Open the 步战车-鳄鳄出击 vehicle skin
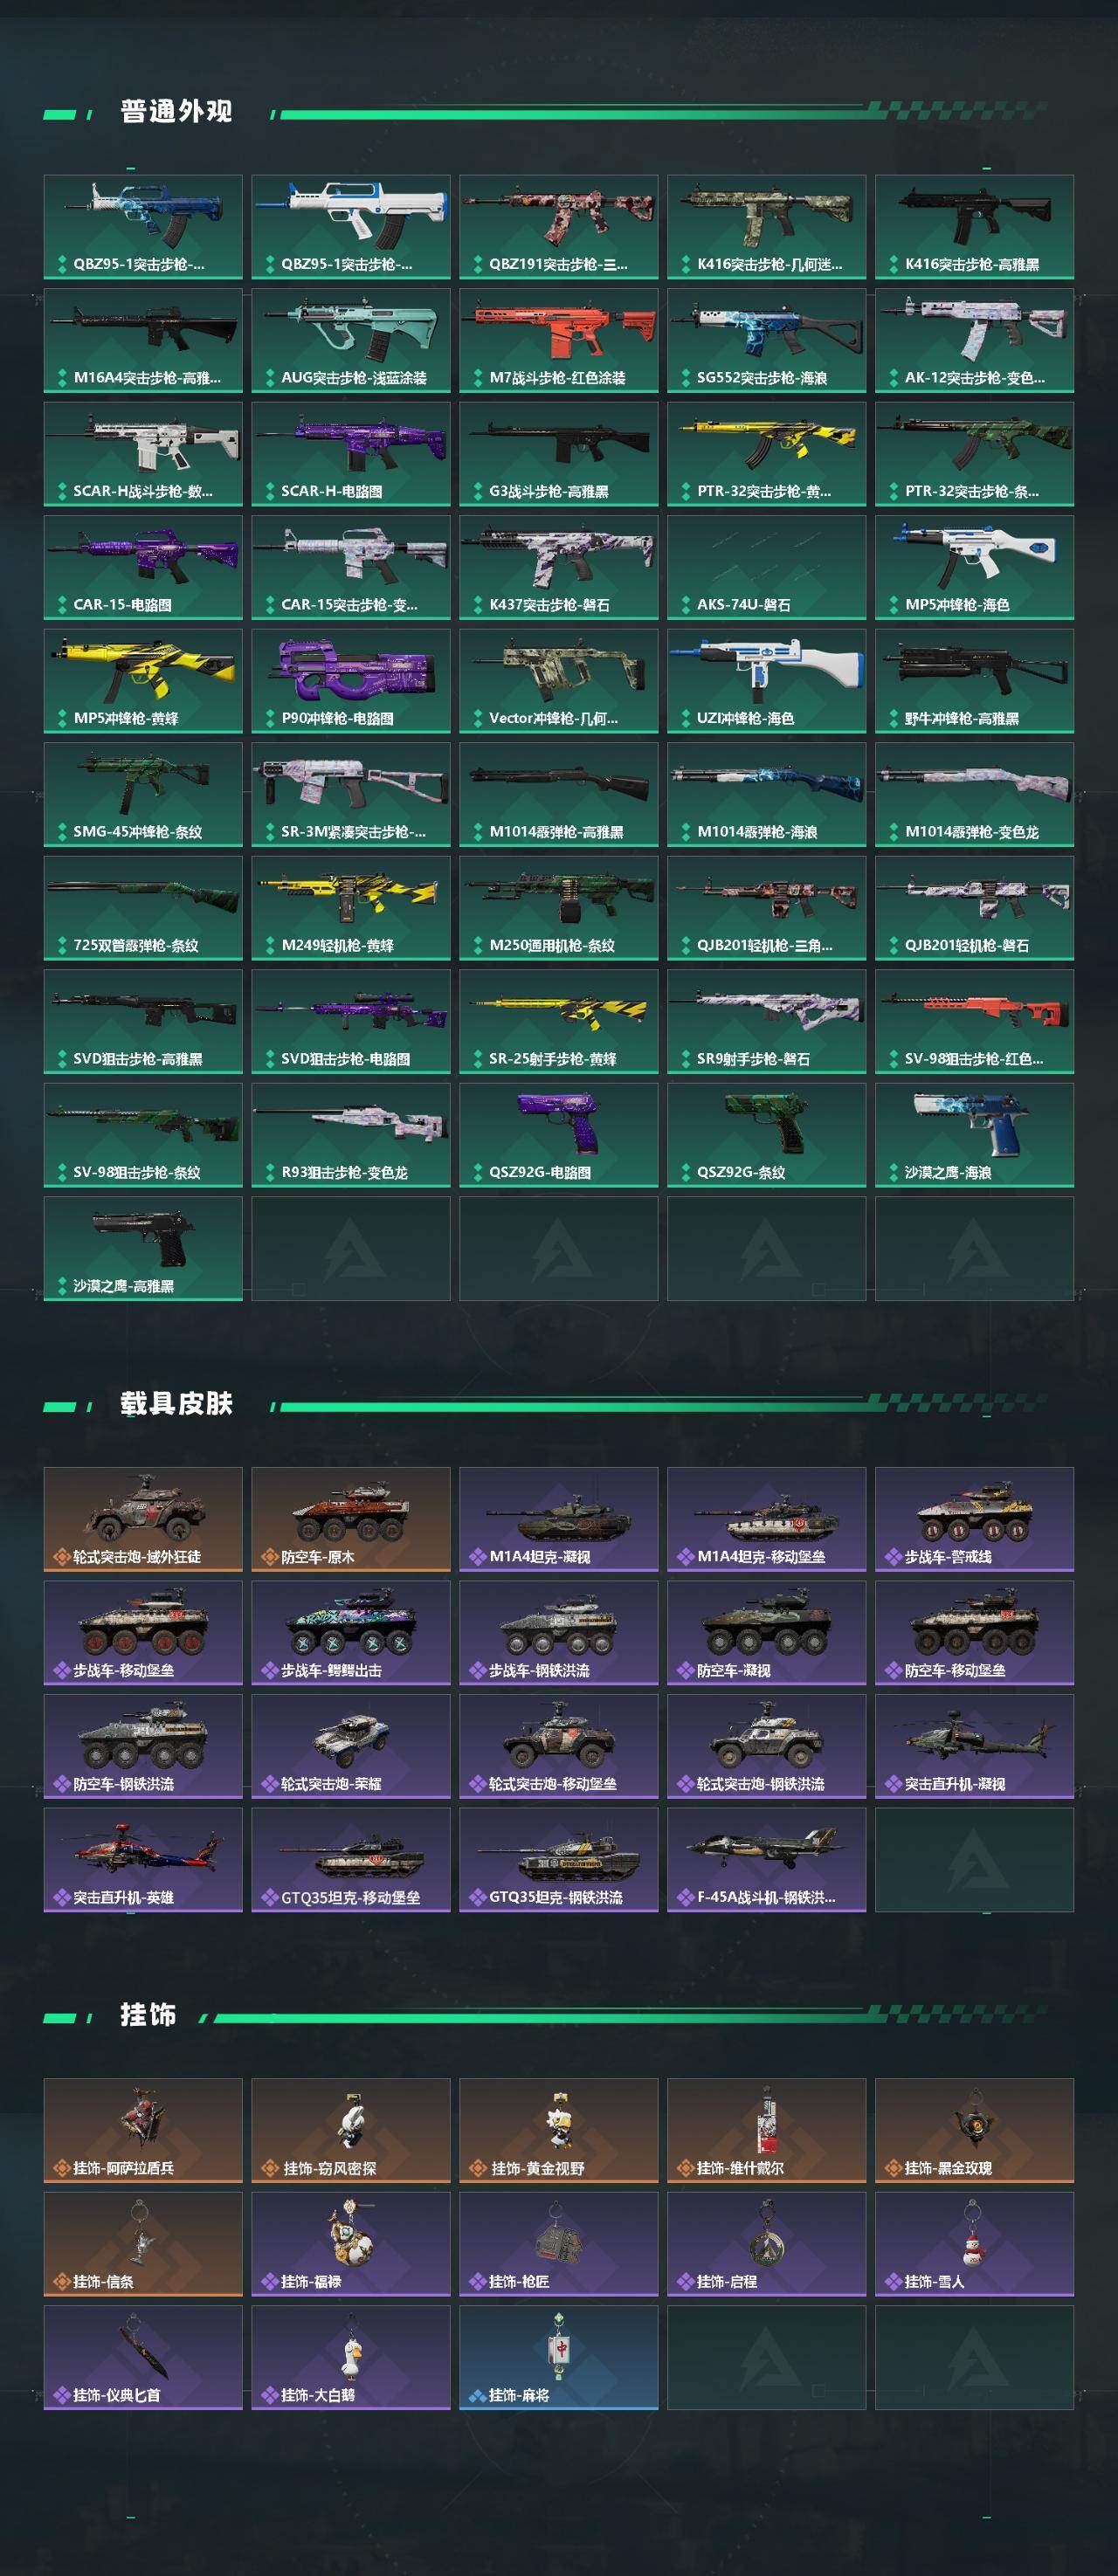The height and width of the screenshot is (2576, 1118). coord(351,1632)
